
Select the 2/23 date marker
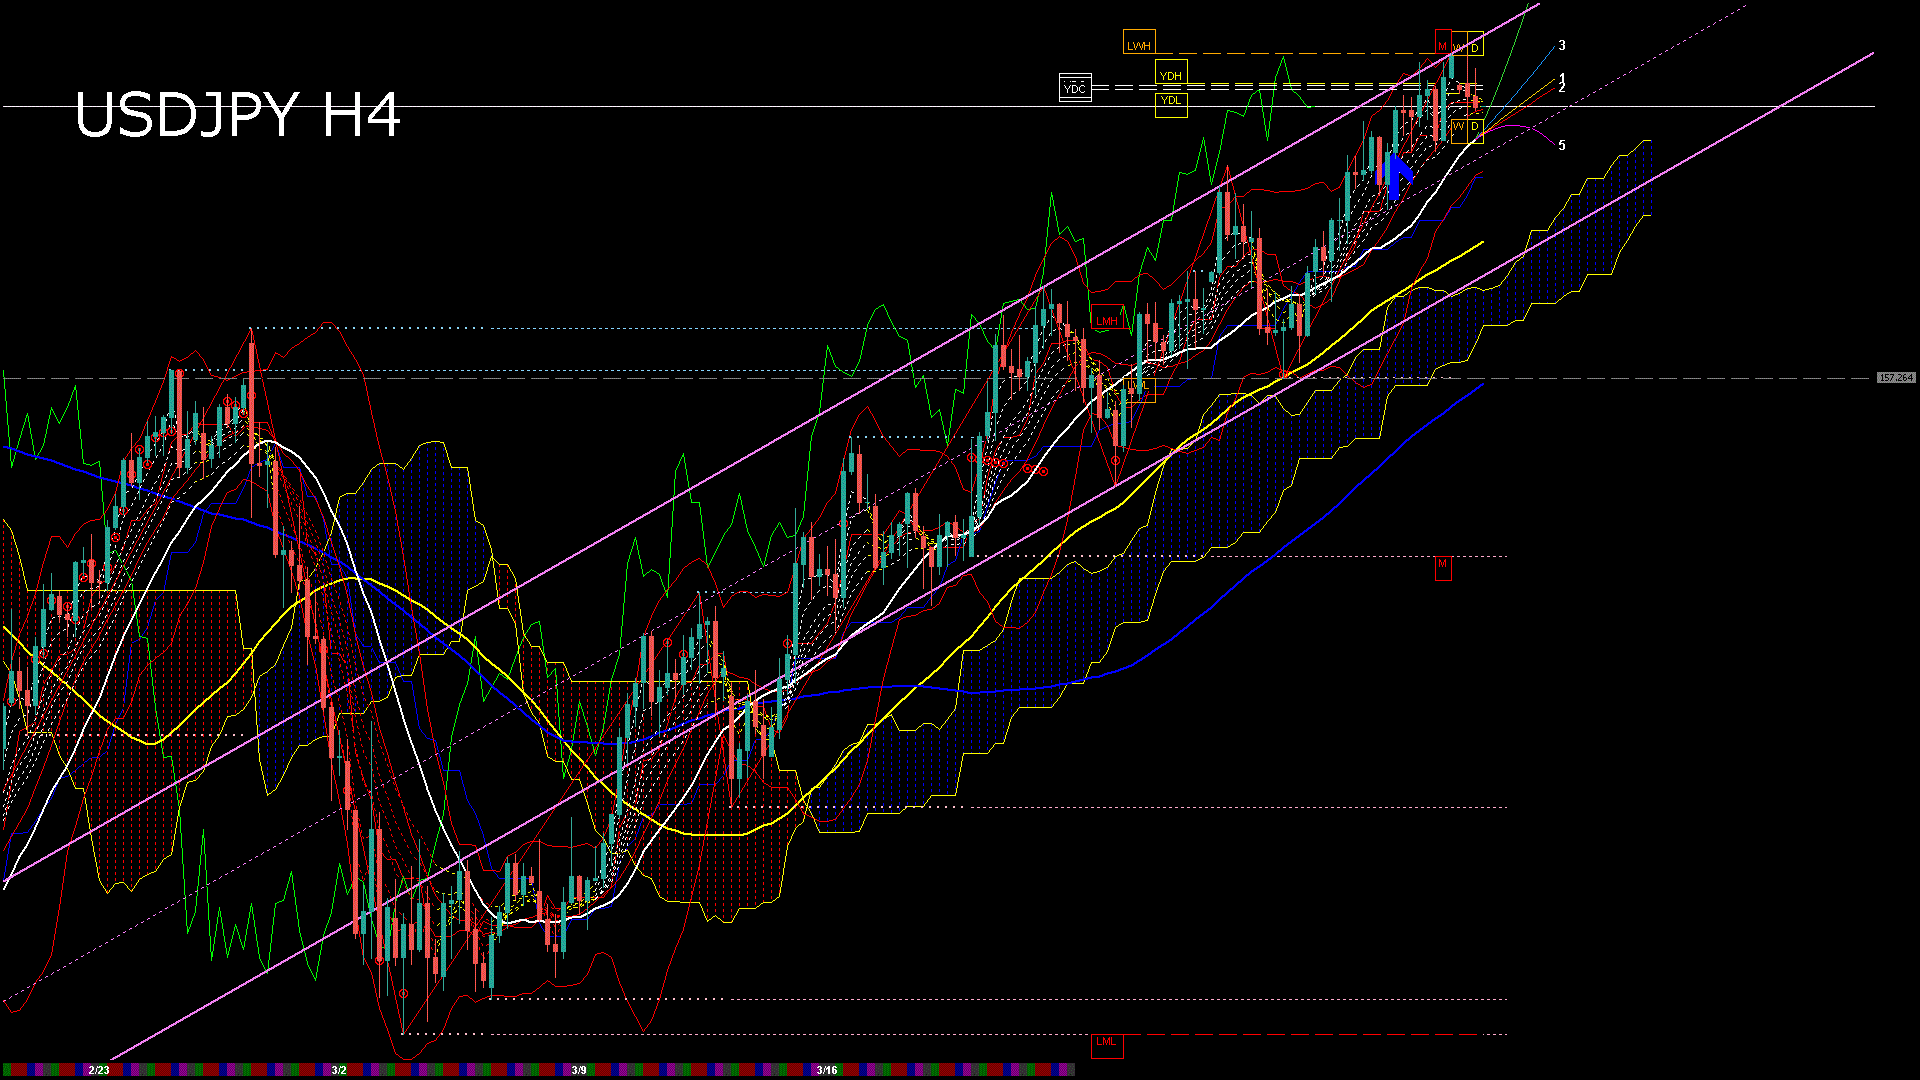pos(99,1070)
